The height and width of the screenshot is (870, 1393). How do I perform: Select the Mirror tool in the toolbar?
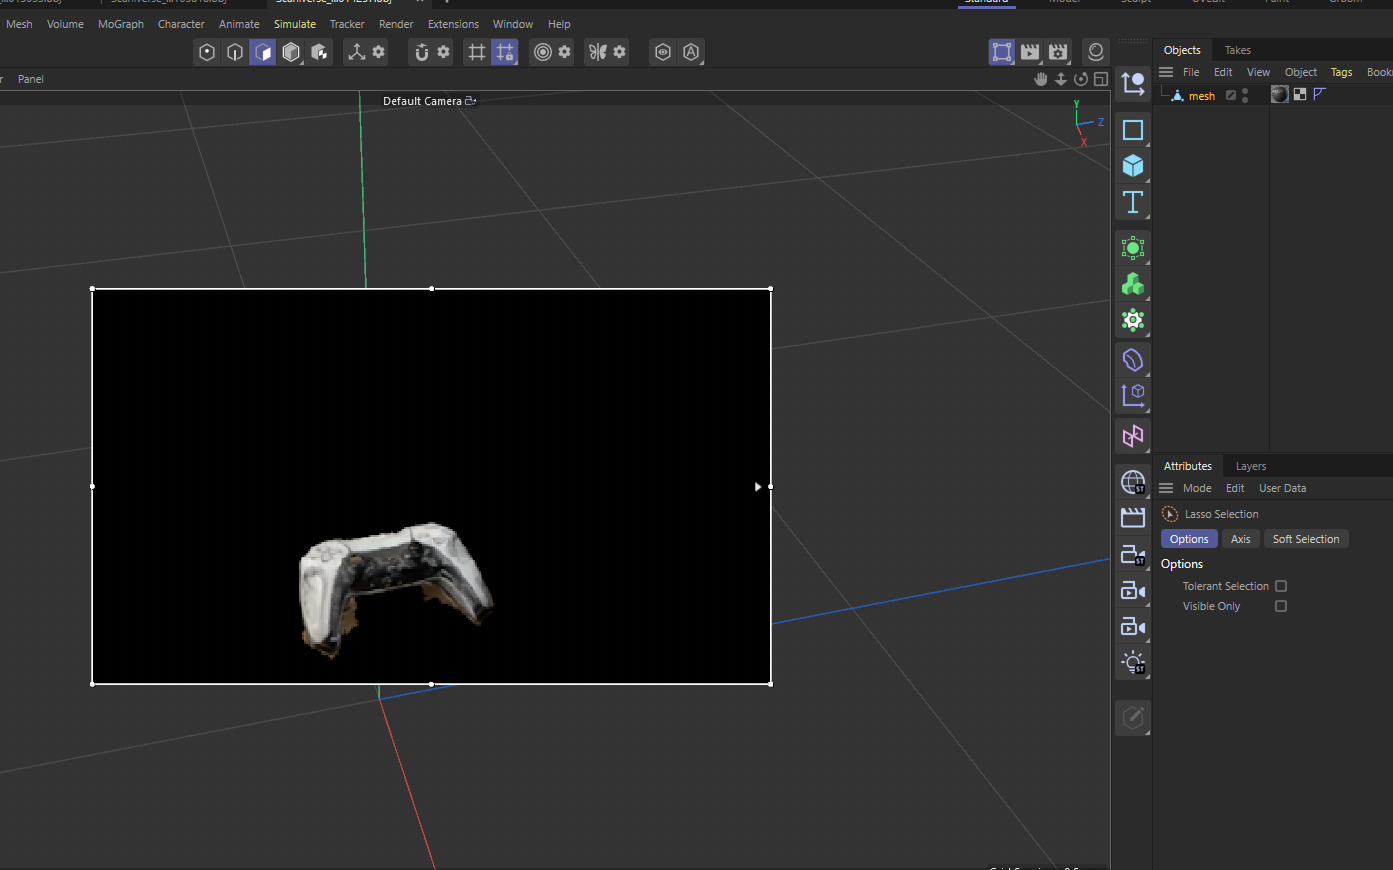click(599, 52)
